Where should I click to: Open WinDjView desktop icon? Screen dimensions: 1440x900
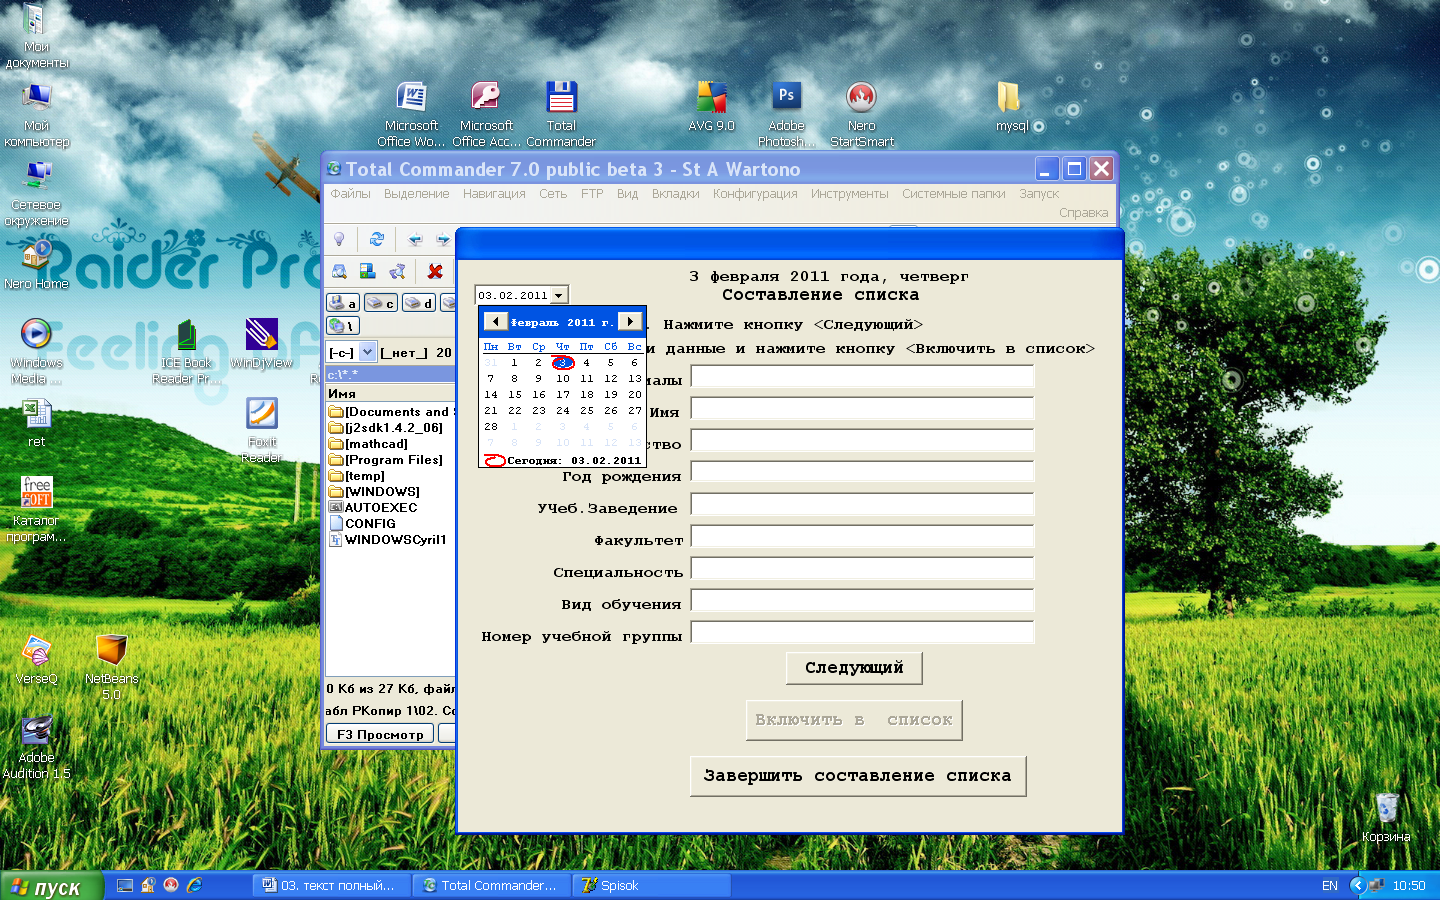[x=261, y=343]
